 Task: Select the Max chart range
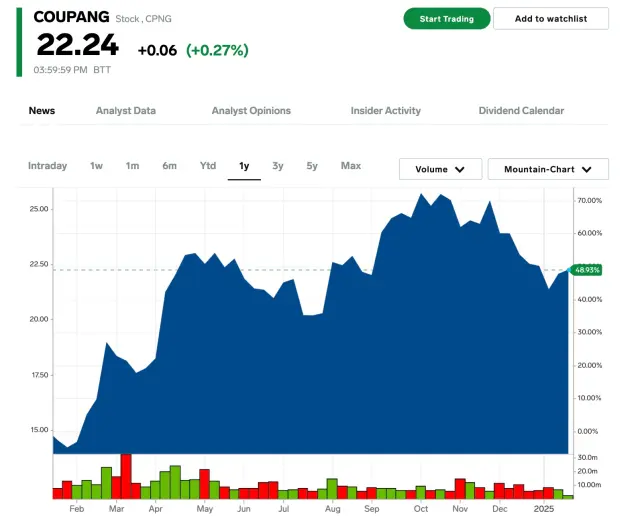click(x=350, y=166)
